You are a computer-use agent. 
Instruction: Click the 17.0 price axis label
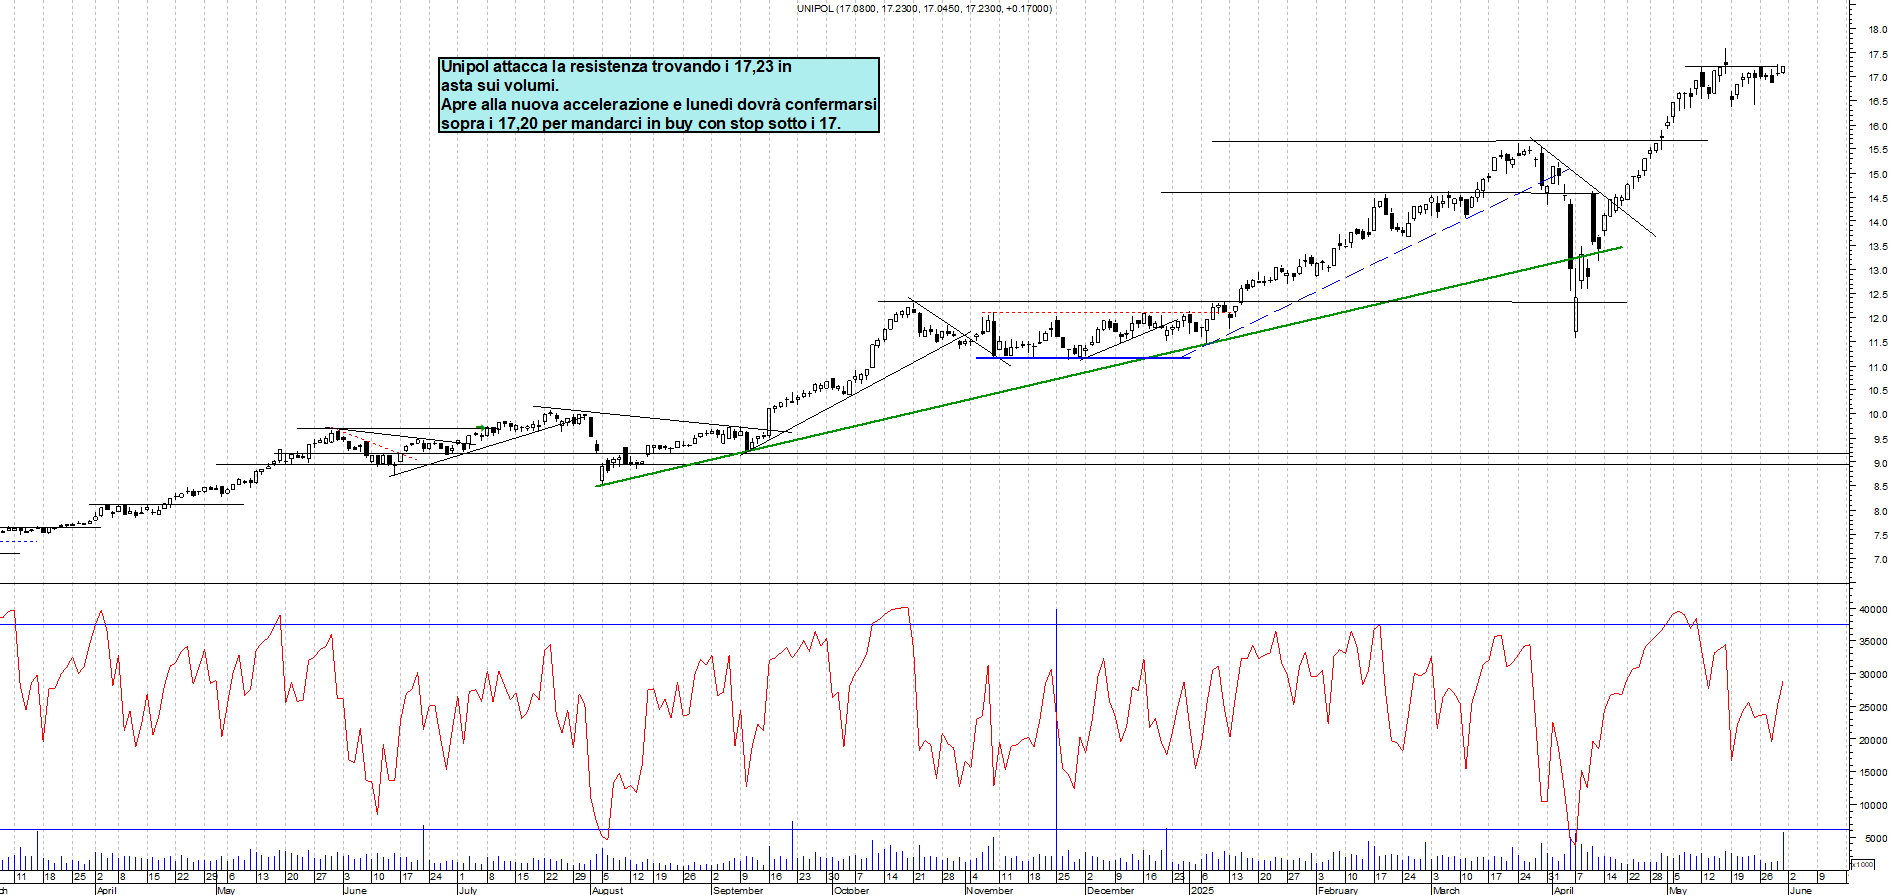1877,78
